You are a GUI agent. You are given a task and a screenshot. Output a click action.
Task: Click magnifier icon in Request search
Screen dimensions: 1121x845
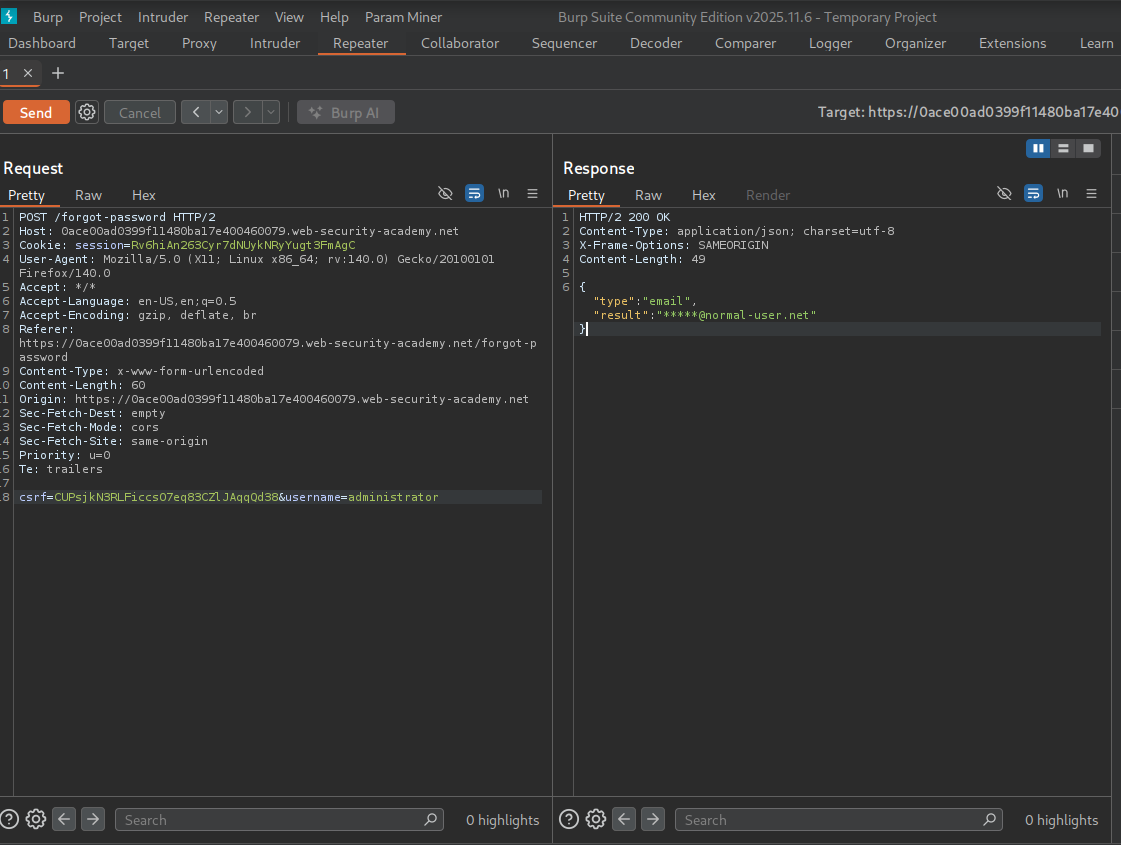pyautogui.click(x=430, y=819)
